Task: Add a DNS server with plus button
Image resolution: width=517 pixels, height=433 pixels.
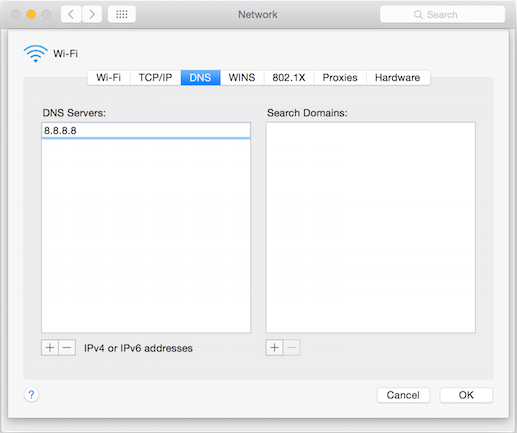Action: coord(50,348)
